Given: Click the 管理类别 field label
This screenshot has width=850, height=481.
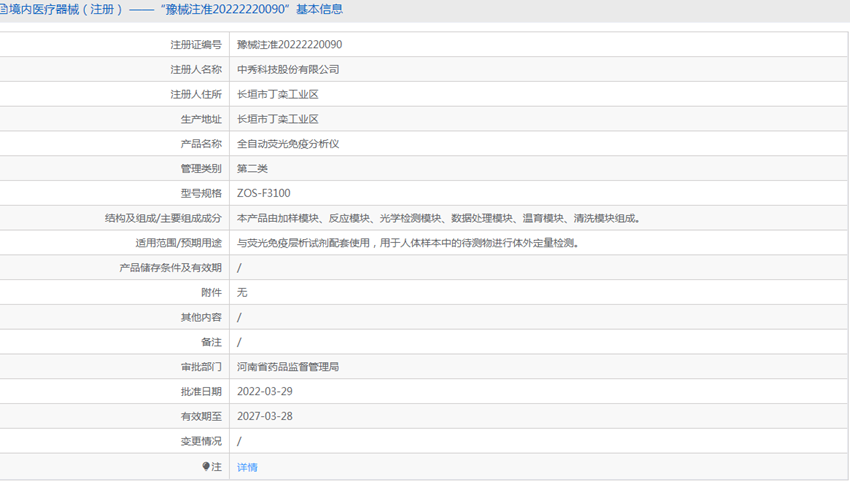Looking at the screenshot, I should (201, 169).
